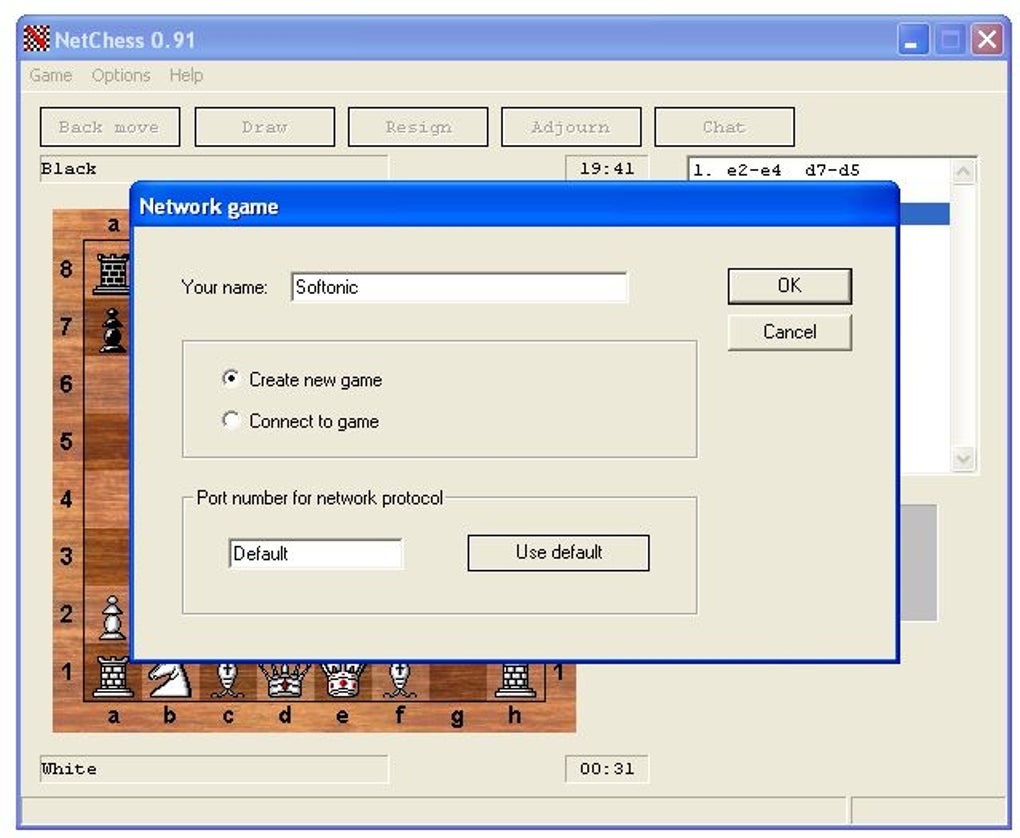Select the white queen on d1
This screenshot has height=838, width=1020.
(x=284, y=681)
